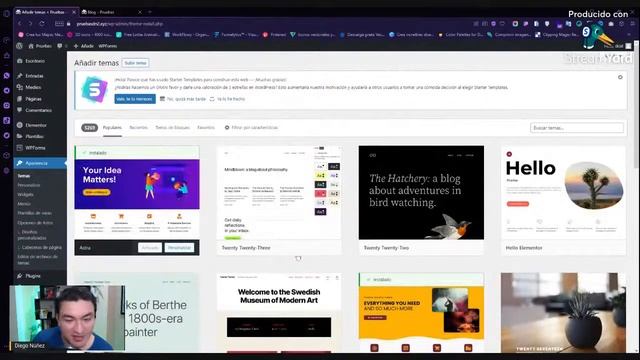Open Opciones de Astra submenu item
This screenshot has width=640, height=360.
[x=35, y=223]
